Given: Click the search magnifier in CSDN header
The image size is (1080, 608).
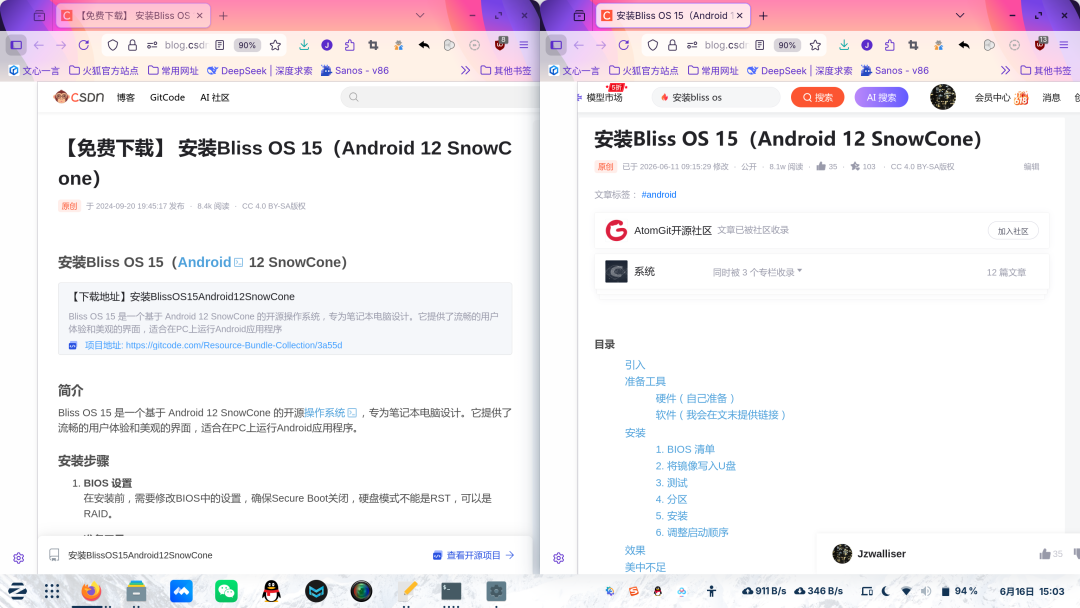Looking at the screenshot, I should click(353, 97).
